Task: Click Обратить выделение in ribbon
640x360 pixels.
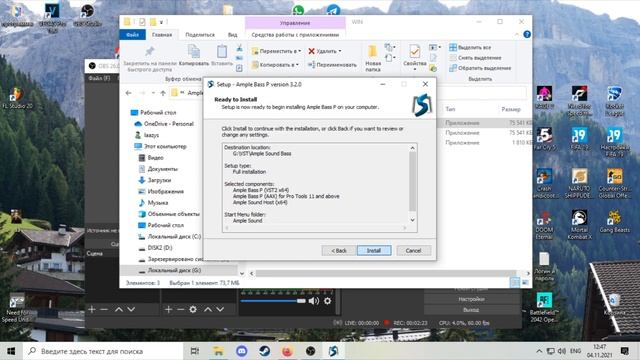Action: [x=480, y=68]
